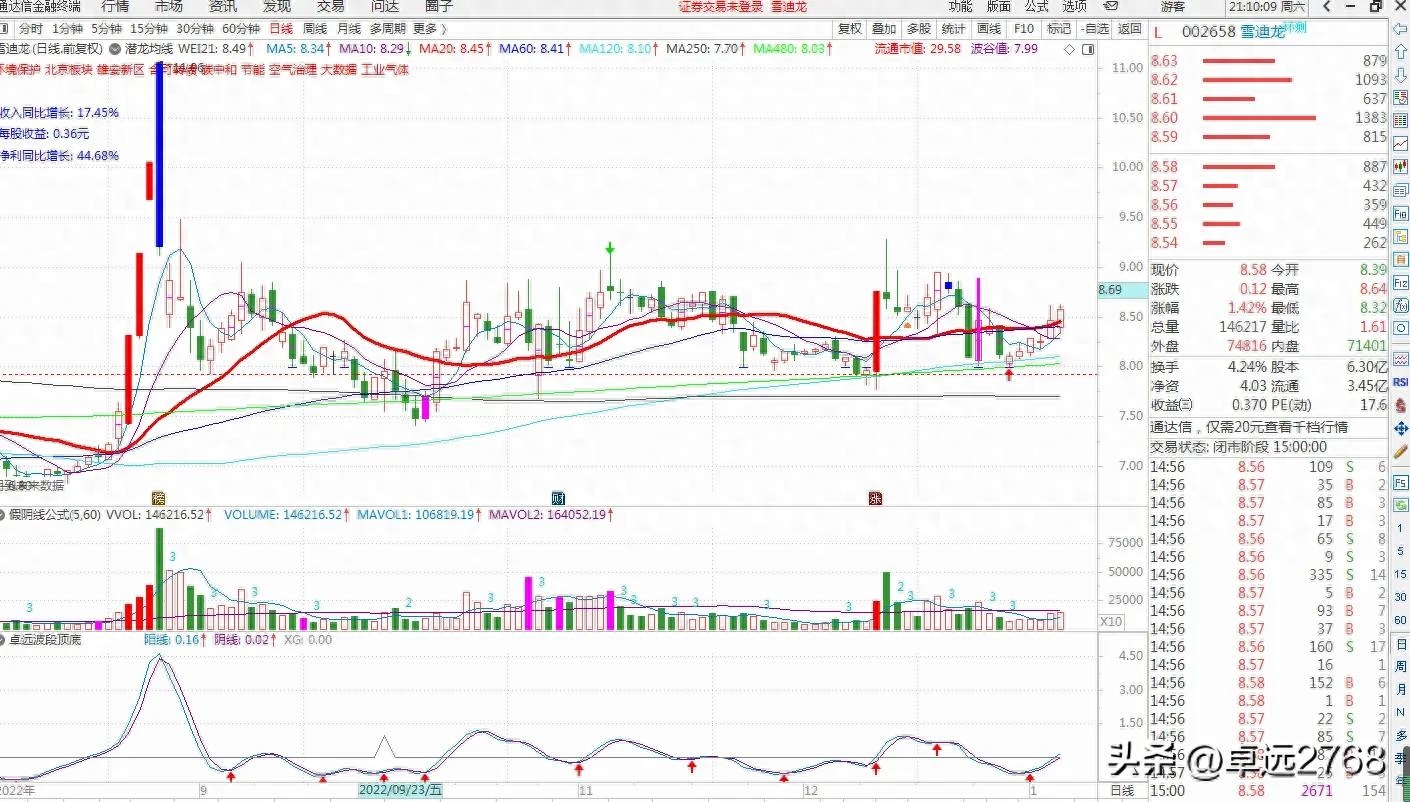
Task: Click the blue square marker above candles
Action: (948, 285)
